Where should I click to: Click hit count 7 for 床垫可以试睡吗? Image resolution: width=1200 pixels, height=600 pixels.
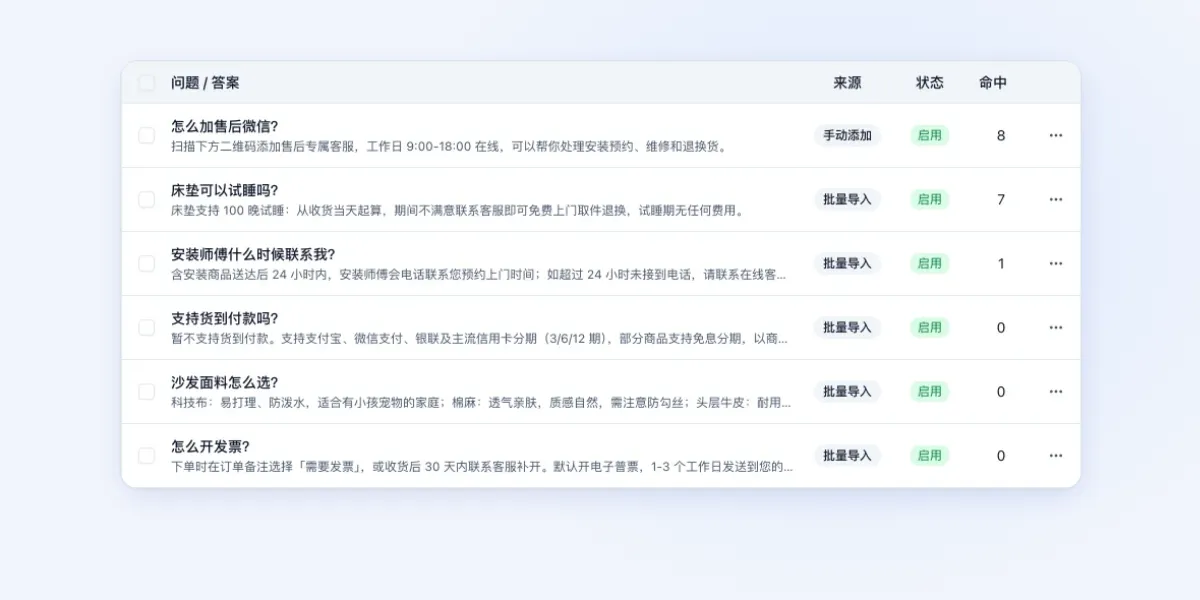[x=1001, y=199]
